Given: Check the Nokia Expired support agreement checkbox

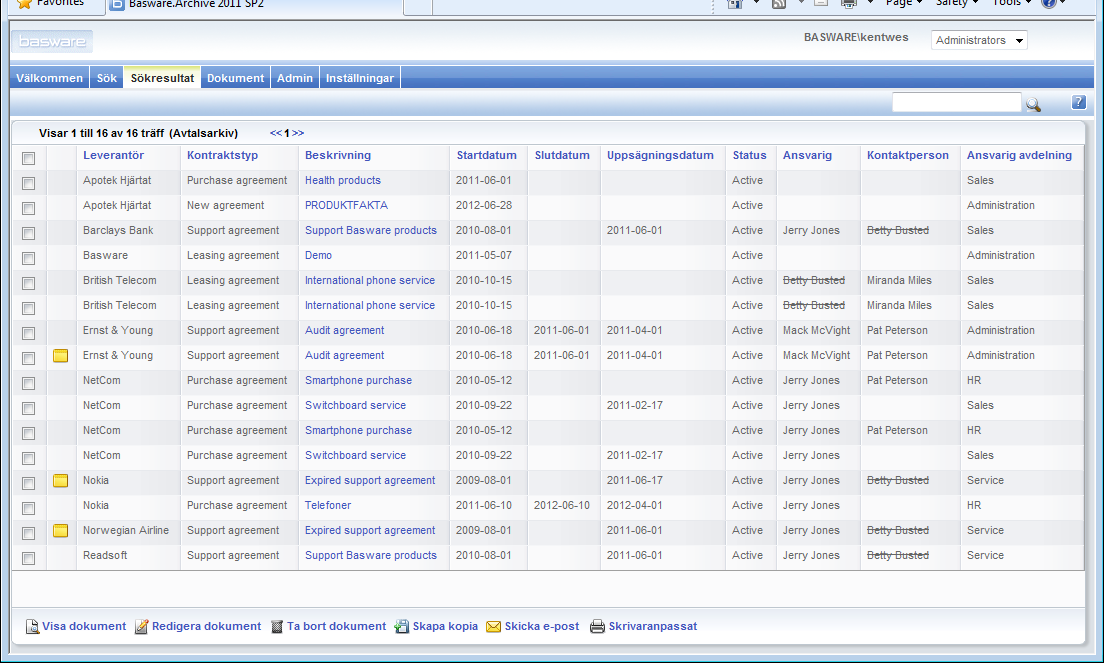Looking at the screenshot, I should 28,484.
